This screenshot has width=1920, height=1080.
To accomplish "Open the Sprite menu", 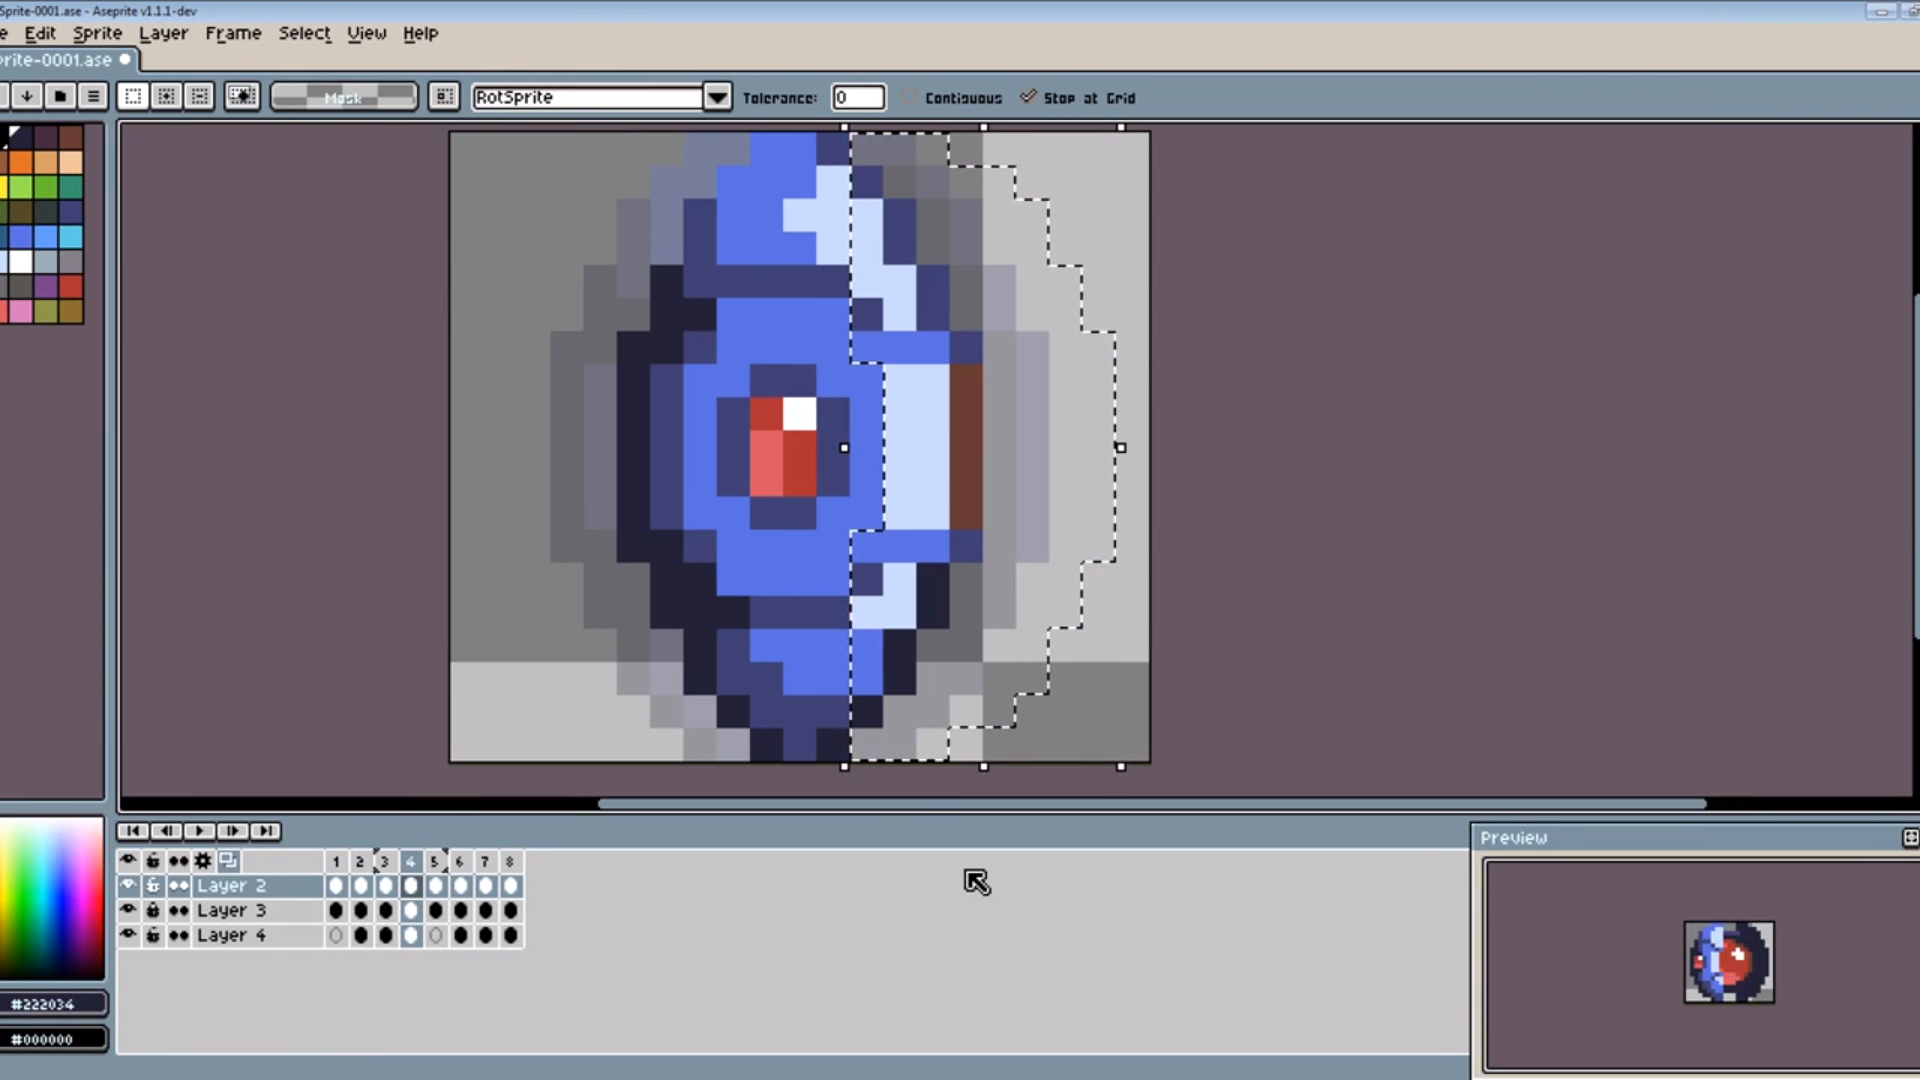I will click(97, 33).
